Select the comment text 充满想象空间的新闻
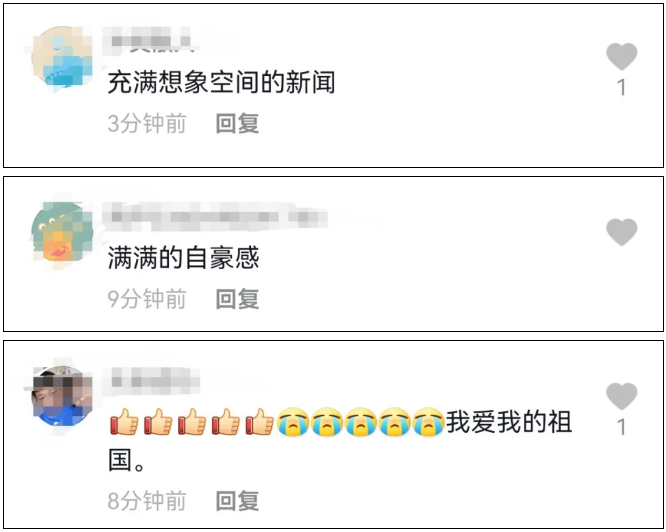 [221, 82]
